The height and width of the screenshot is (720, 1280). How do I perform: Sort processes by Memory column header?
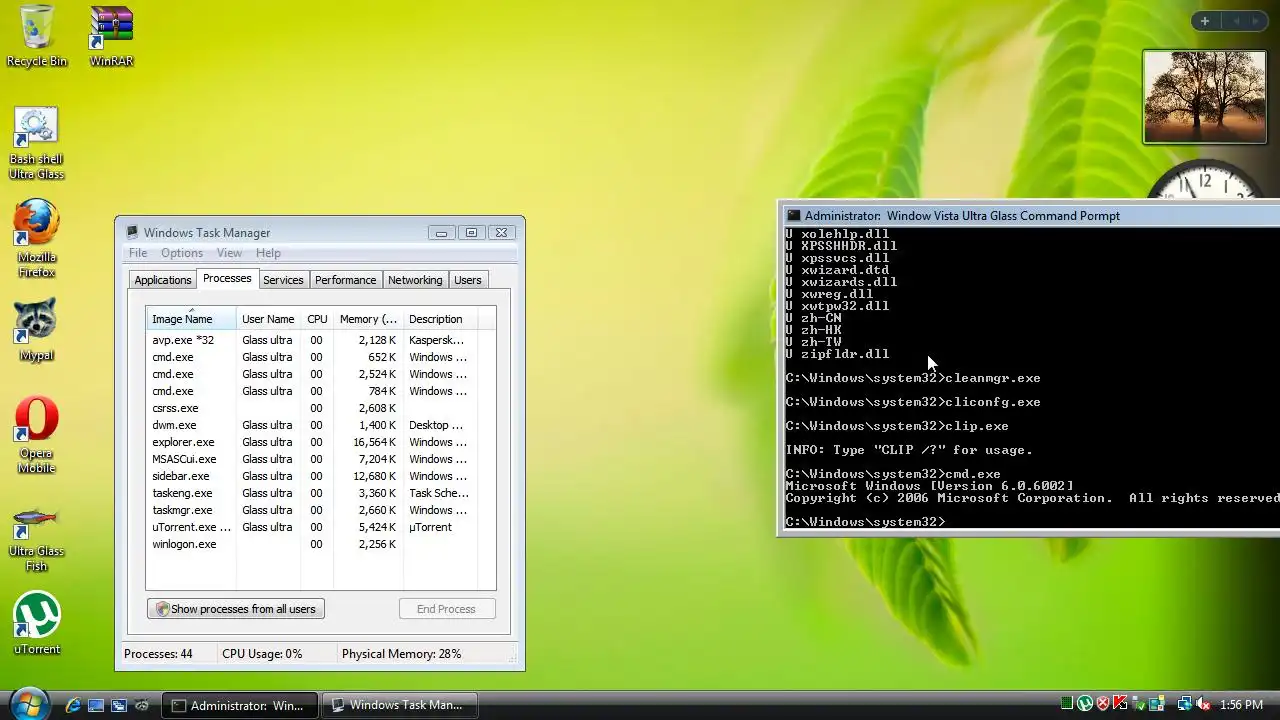[368, 319]
